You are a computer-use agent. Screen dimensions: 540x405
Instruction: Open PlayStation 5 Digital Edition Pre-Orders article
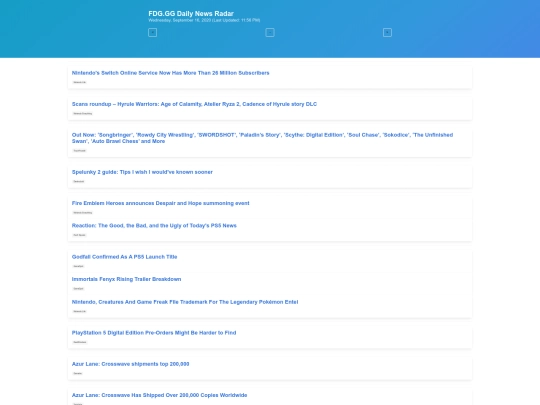(154, 333)
